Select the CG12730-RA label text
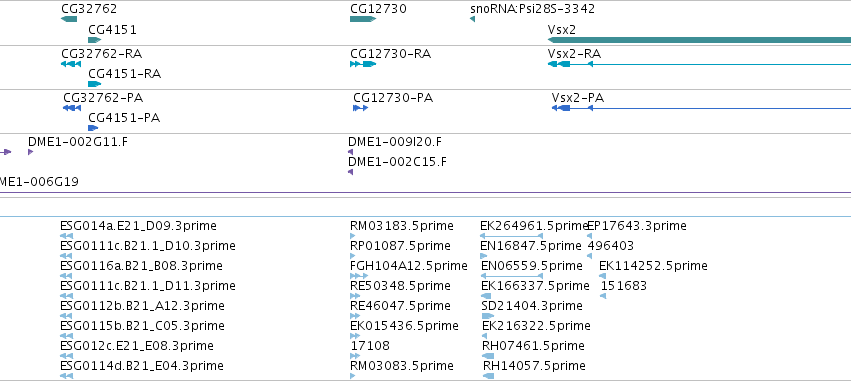This screenshot has height=381, width=851. click(x=391, y=53)
